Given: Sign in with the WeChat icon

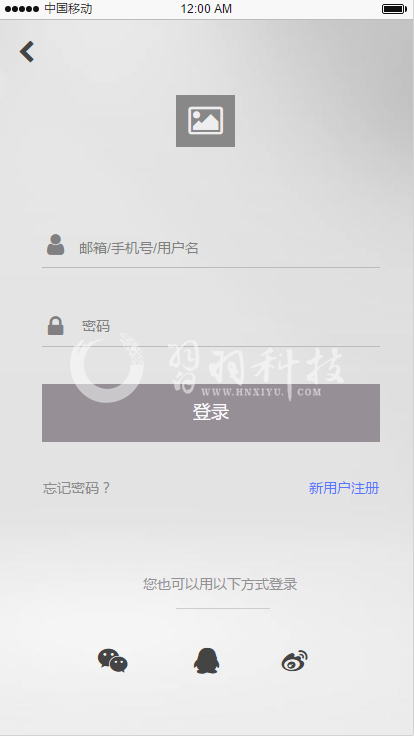Looking at the screenshot, I should [x=113, y=661].
